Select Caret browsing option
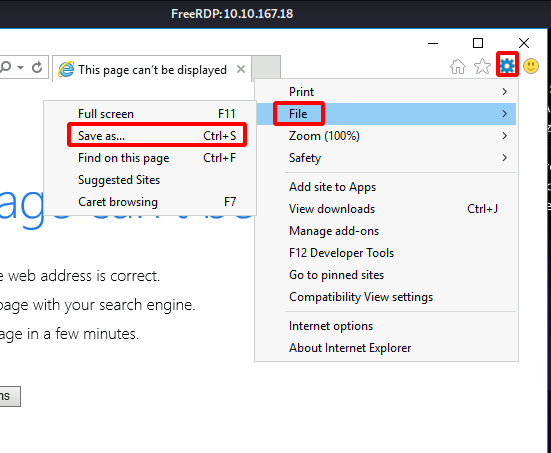This screenshot has height=453, width=551. pos(150,202)
